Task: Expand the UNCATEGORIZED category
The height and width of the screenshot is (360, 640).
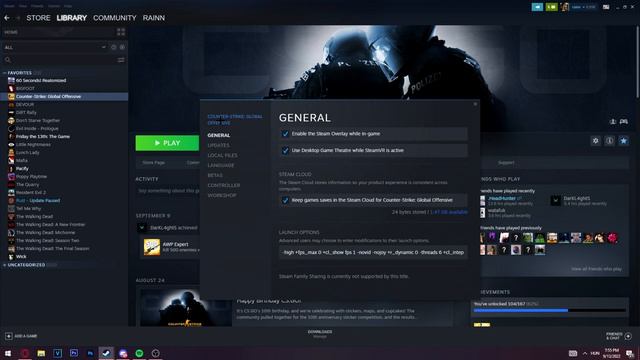Action: coord(4,265)
